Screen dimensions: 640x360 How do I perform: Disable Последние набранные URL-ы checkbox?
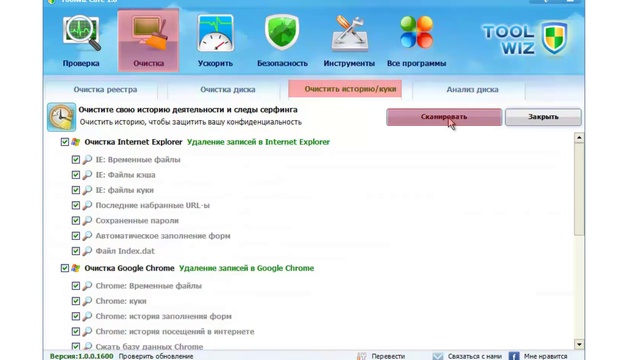[x=76, y=205]
